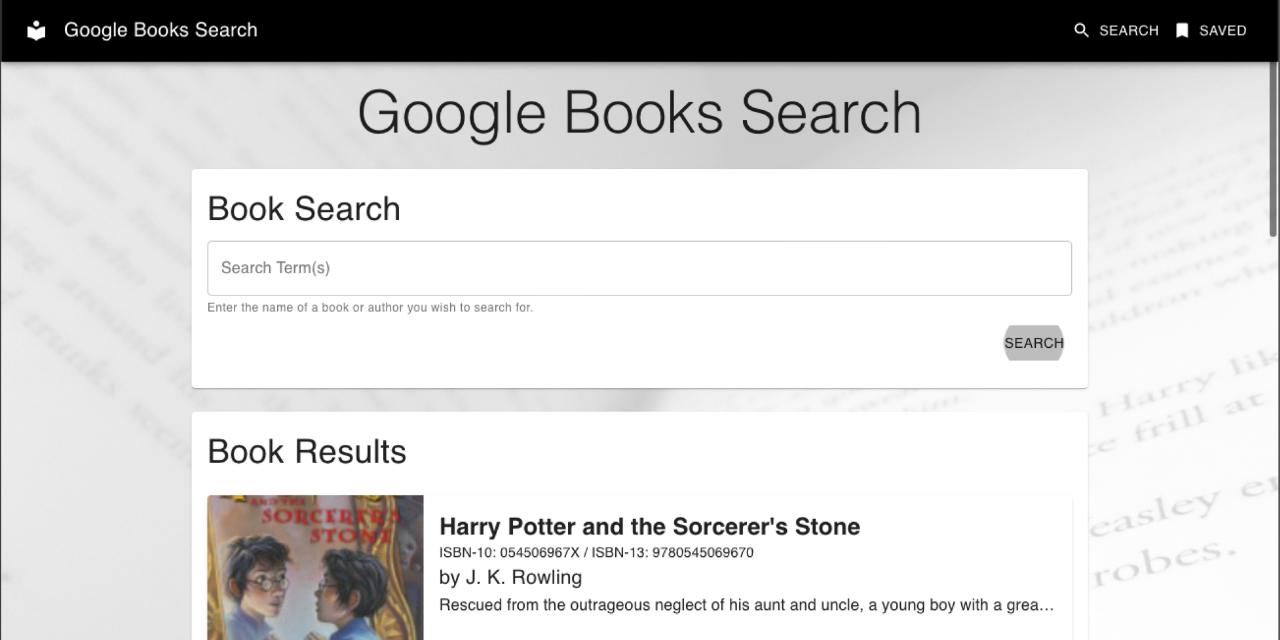This screenshot has height=640, width=1280.
Task: Click the author line "by J. K. Rowling"
Action: pos(510,578)
